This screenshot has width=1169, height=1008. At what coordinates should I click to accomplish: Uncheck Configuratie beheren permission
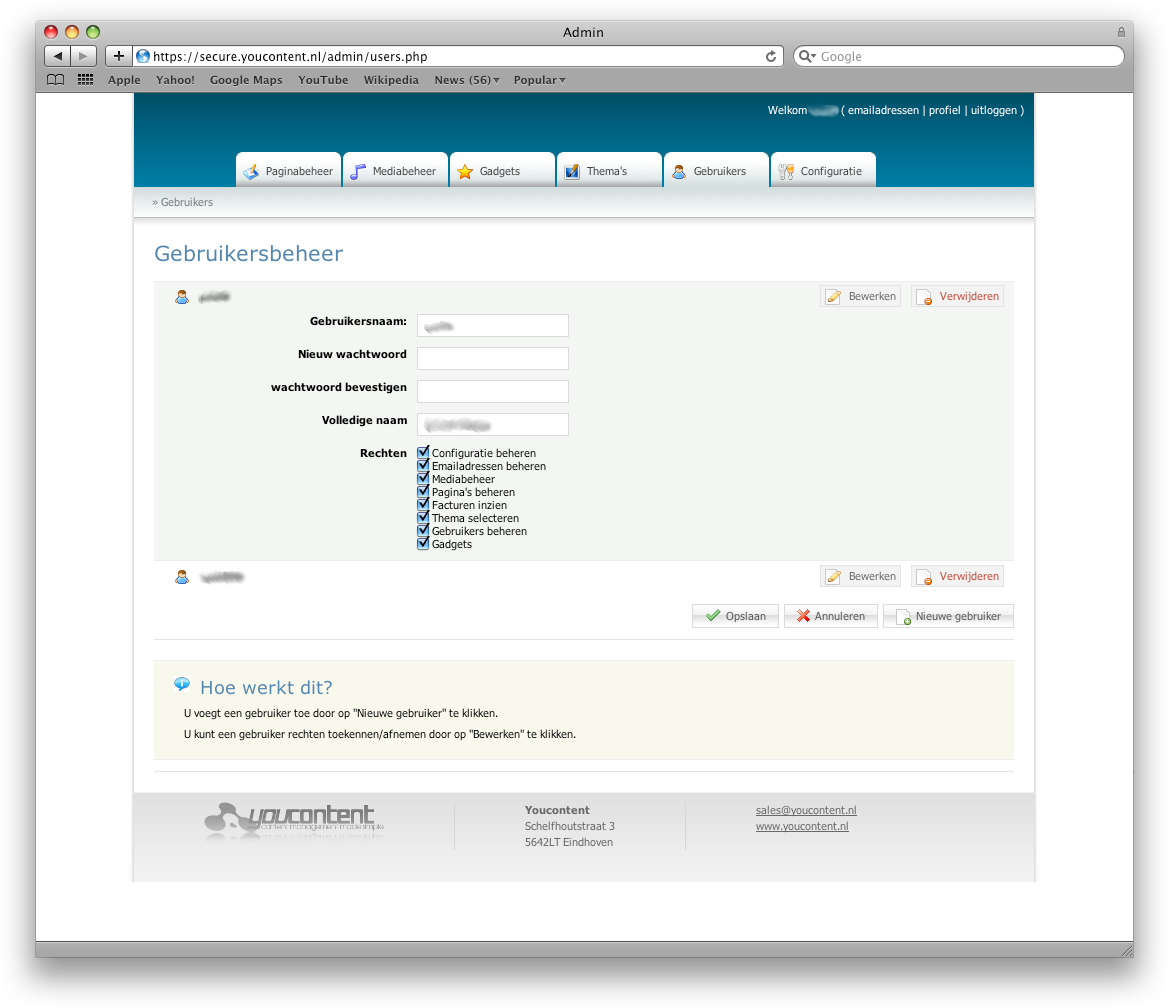423,453
